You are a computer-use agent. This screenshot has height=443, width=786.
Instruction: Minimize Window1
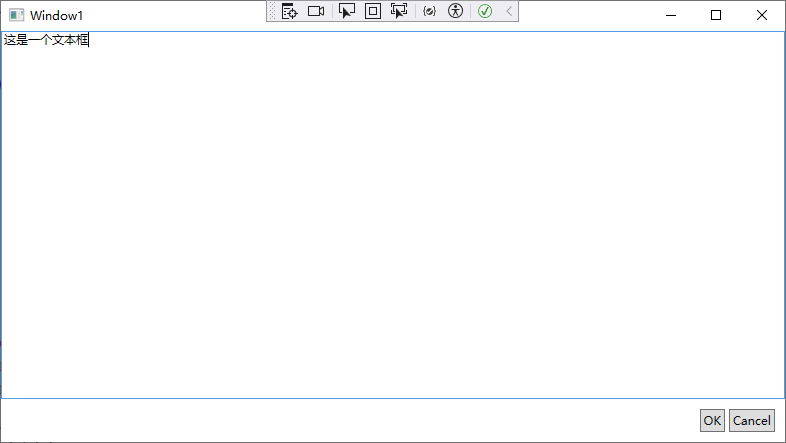tap(671, 16)
